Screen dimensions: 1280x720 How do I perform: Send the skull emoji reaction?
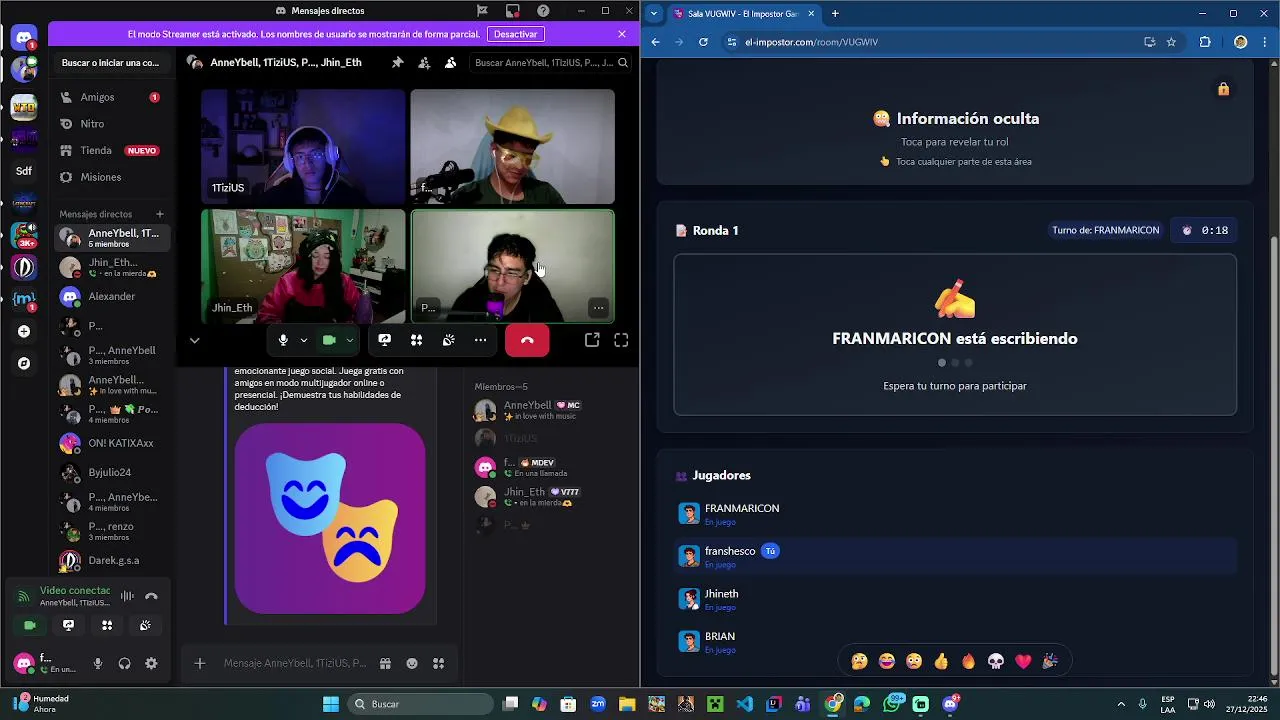coord(996,661)
